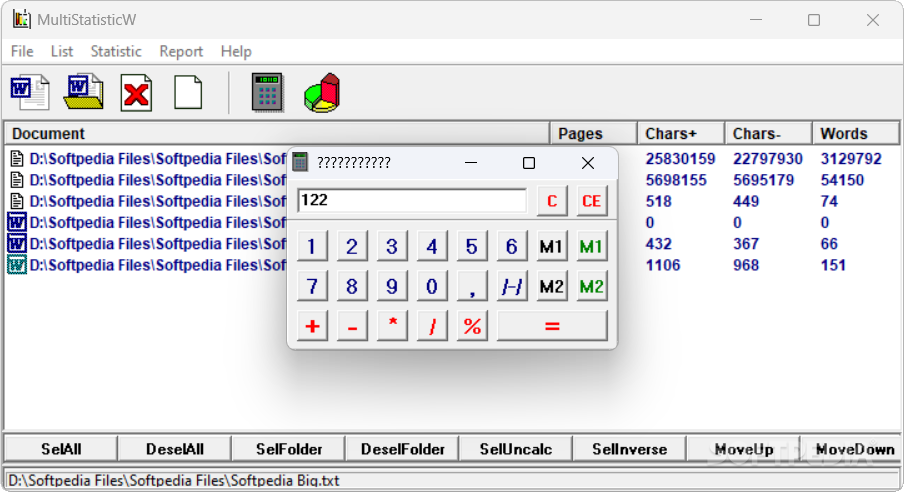Viewport: 904px width, 492px height.
Task: Click calculator digit 9 button
Action: point(391,286)
